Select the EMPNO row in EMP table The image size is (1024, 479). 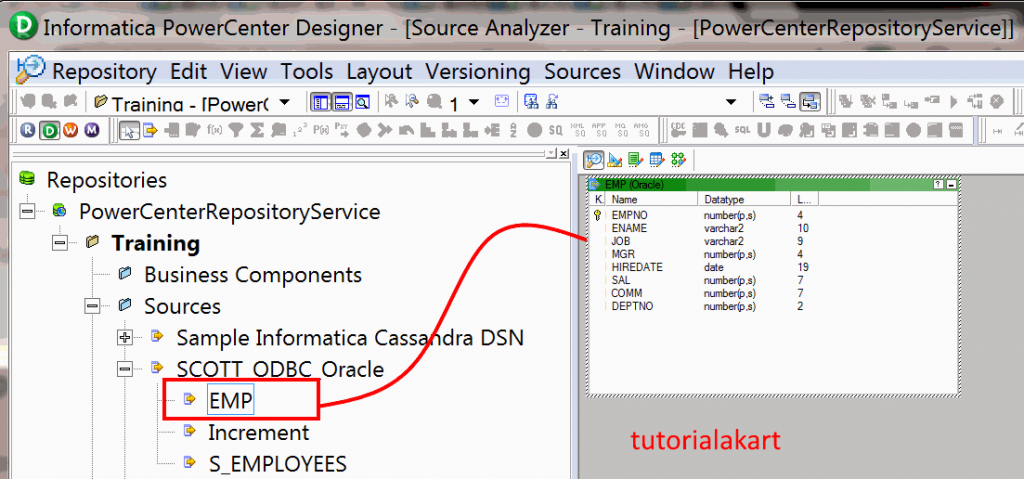(x=773, y=214)
